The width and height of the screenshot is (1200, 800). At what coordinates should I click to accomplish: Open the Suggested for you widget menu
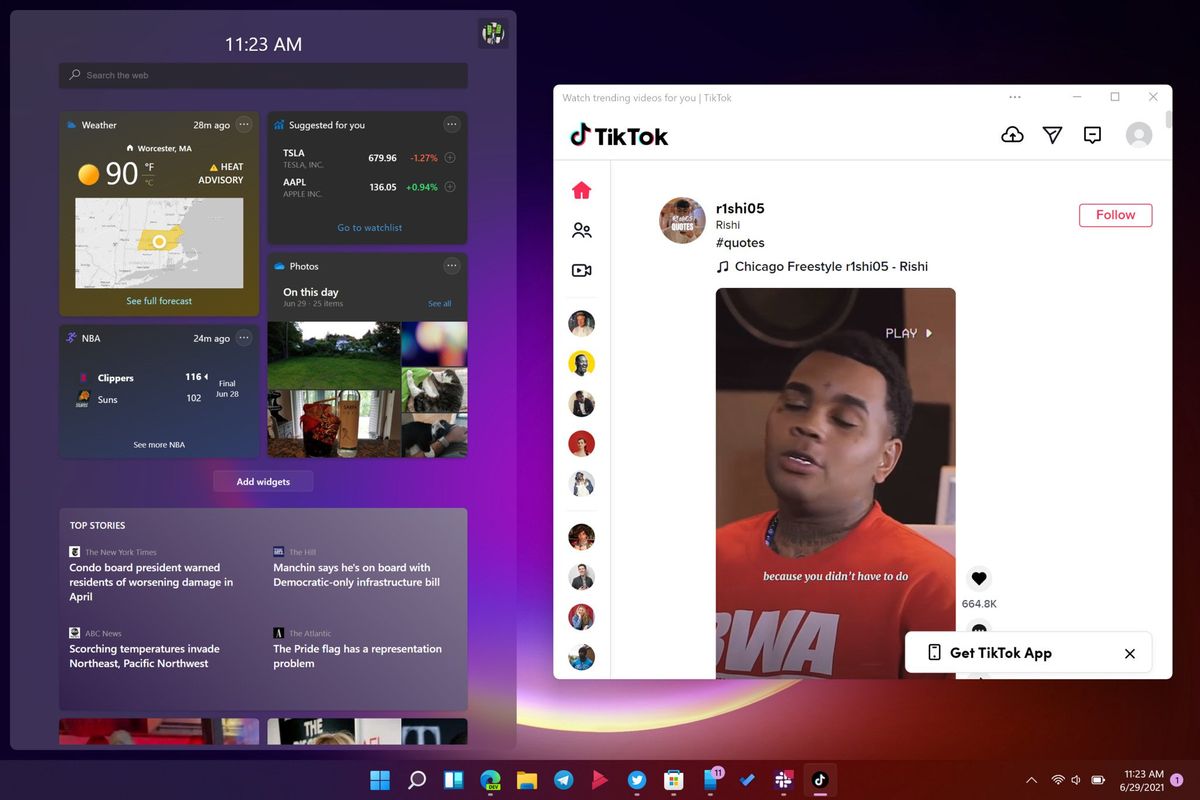point(451,124)
